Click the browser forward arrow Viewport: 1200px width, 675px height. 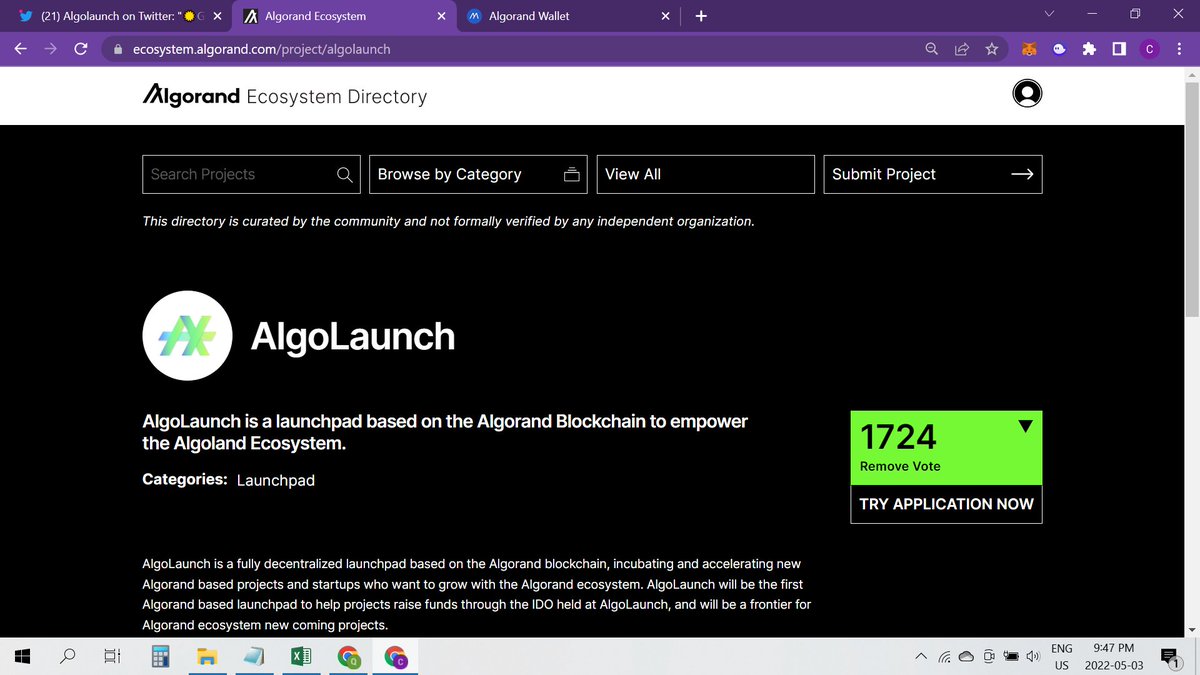[x=50, y=48]
